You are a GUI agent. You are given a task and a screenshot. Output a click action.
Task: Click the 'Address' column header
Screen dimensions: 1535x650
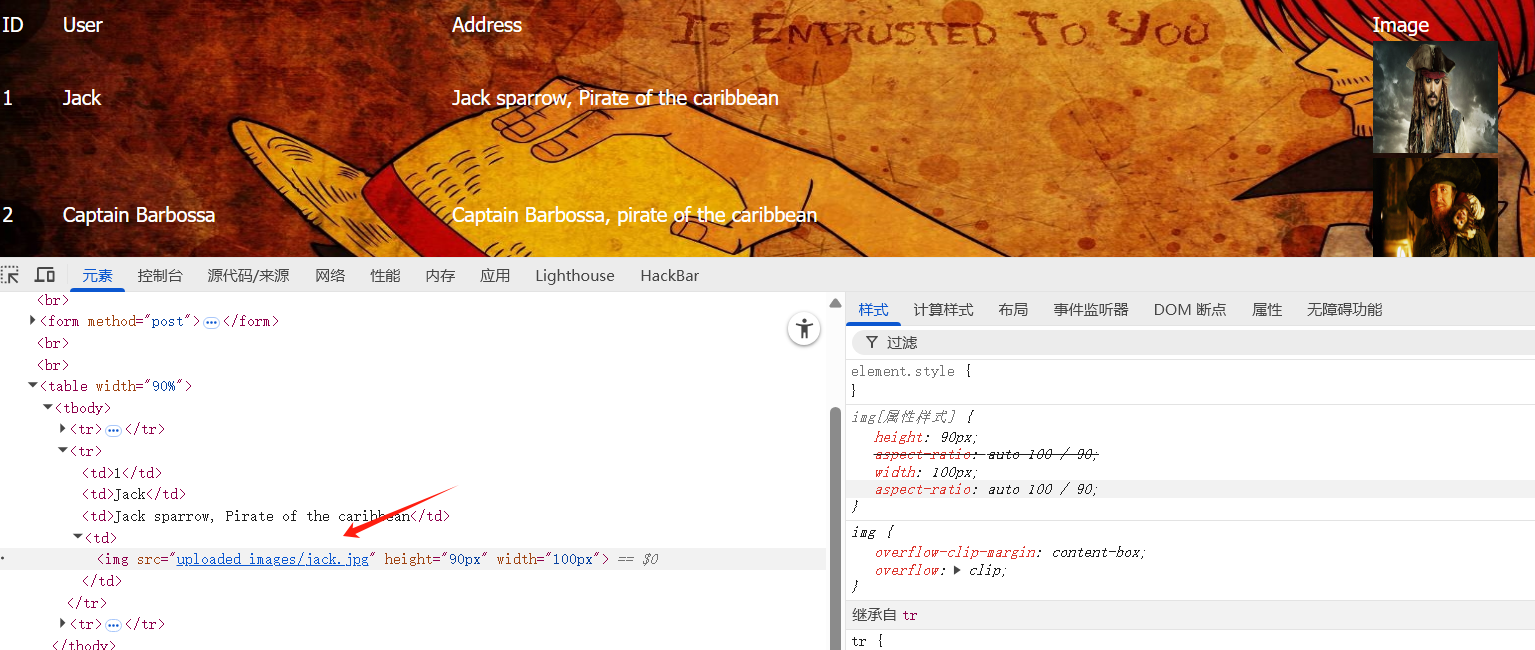[x=487, y=25]
